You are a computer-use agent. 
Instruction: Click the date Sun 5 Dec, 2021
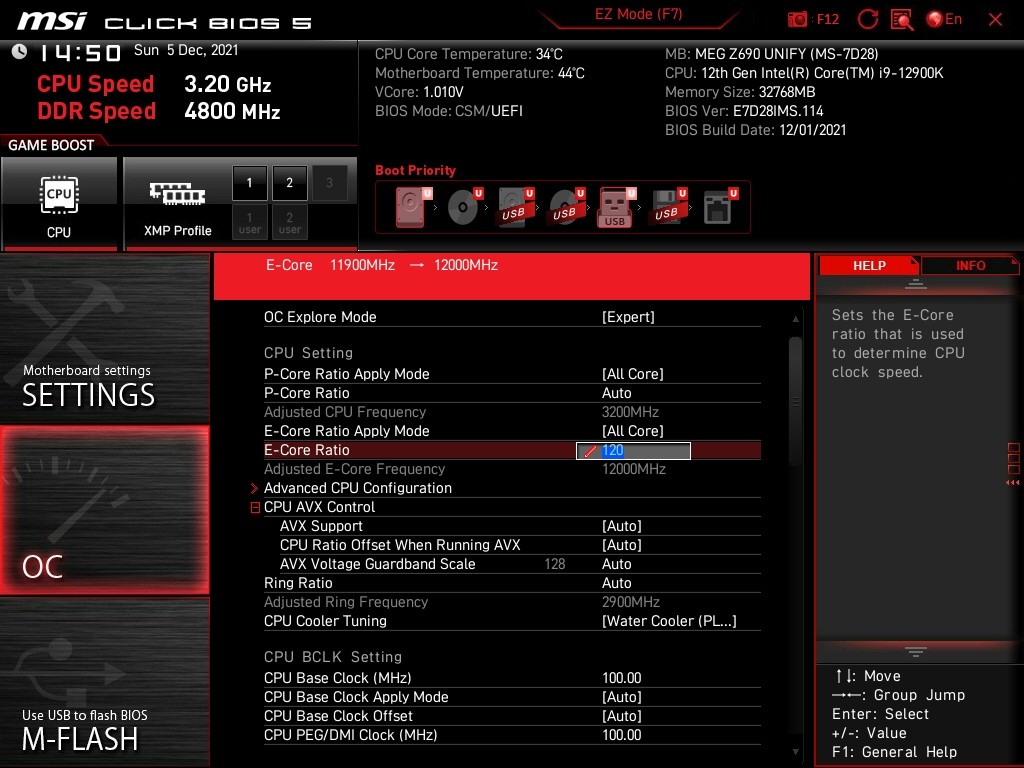pyautogui.click(x=186, y=50)
